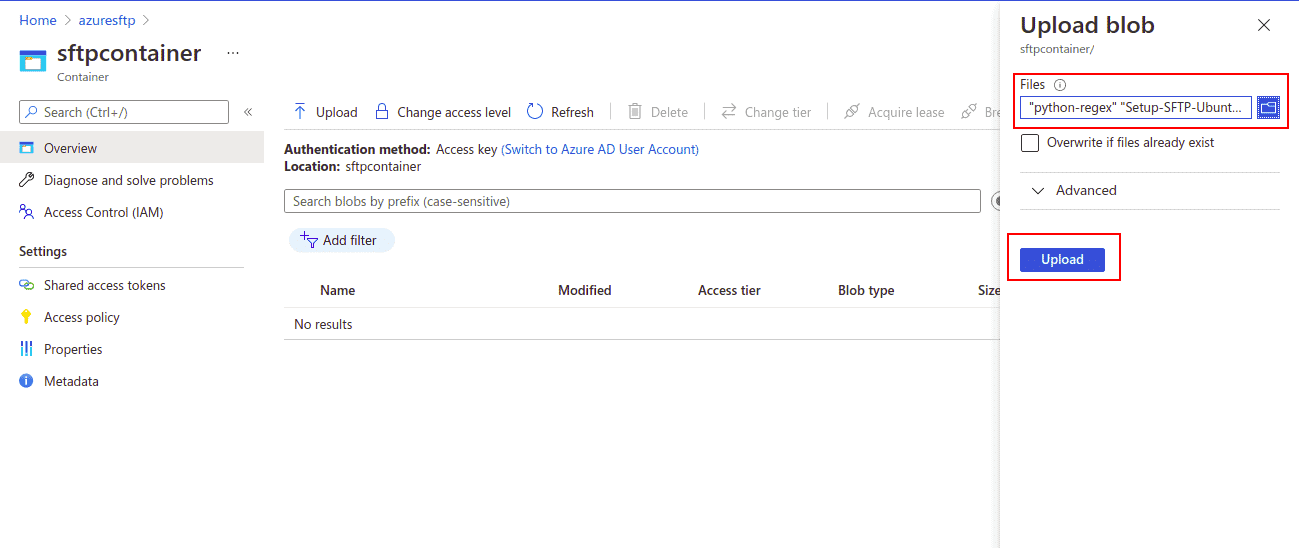Collapse the left sidebar with double chevron

pos(248,112)
